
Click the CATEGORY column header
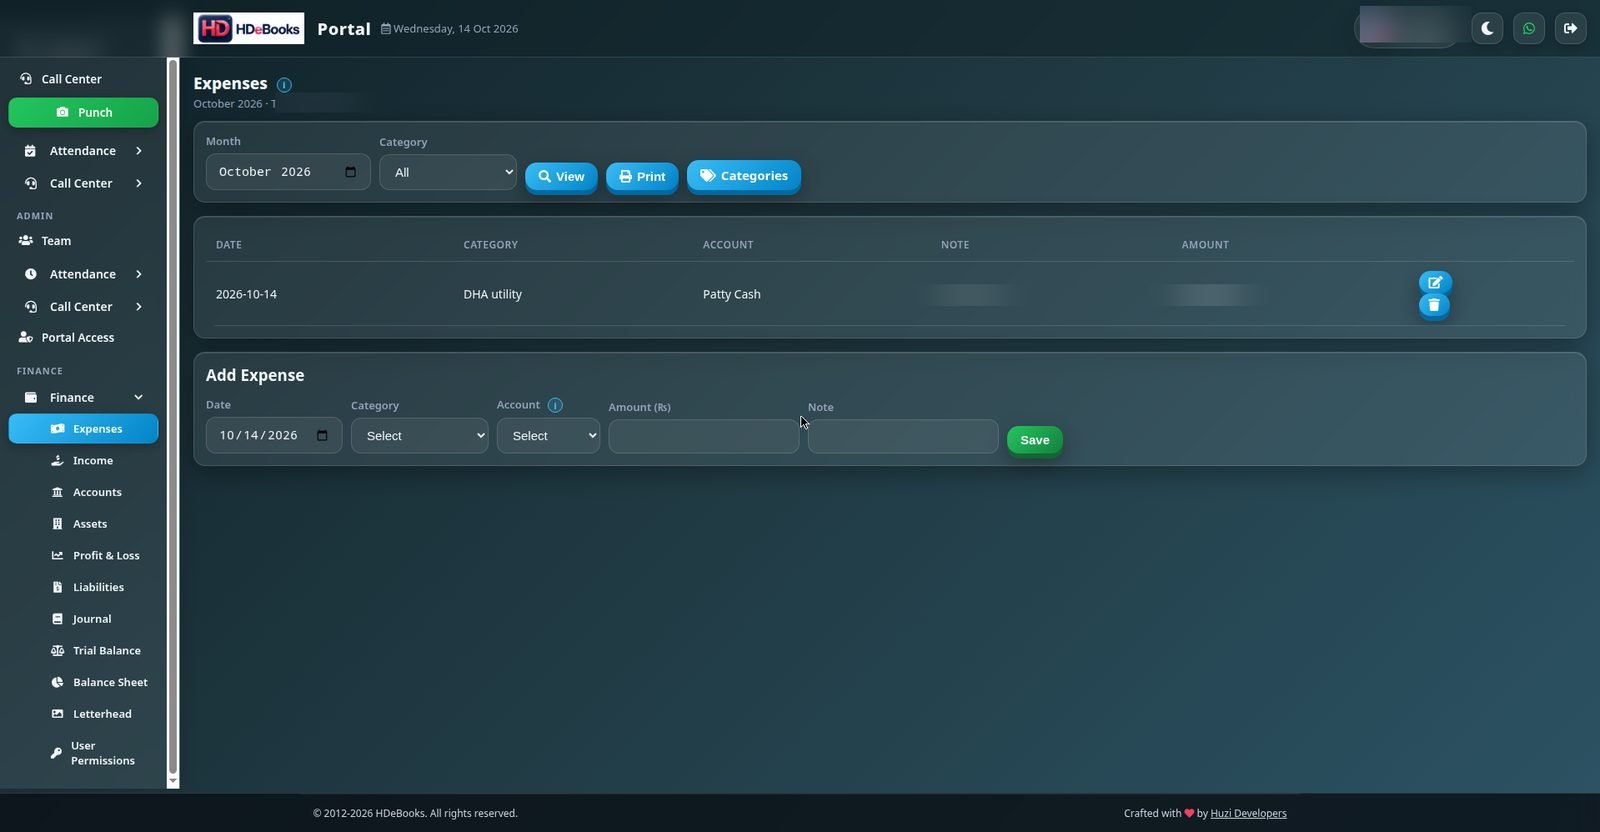(490, 245)
